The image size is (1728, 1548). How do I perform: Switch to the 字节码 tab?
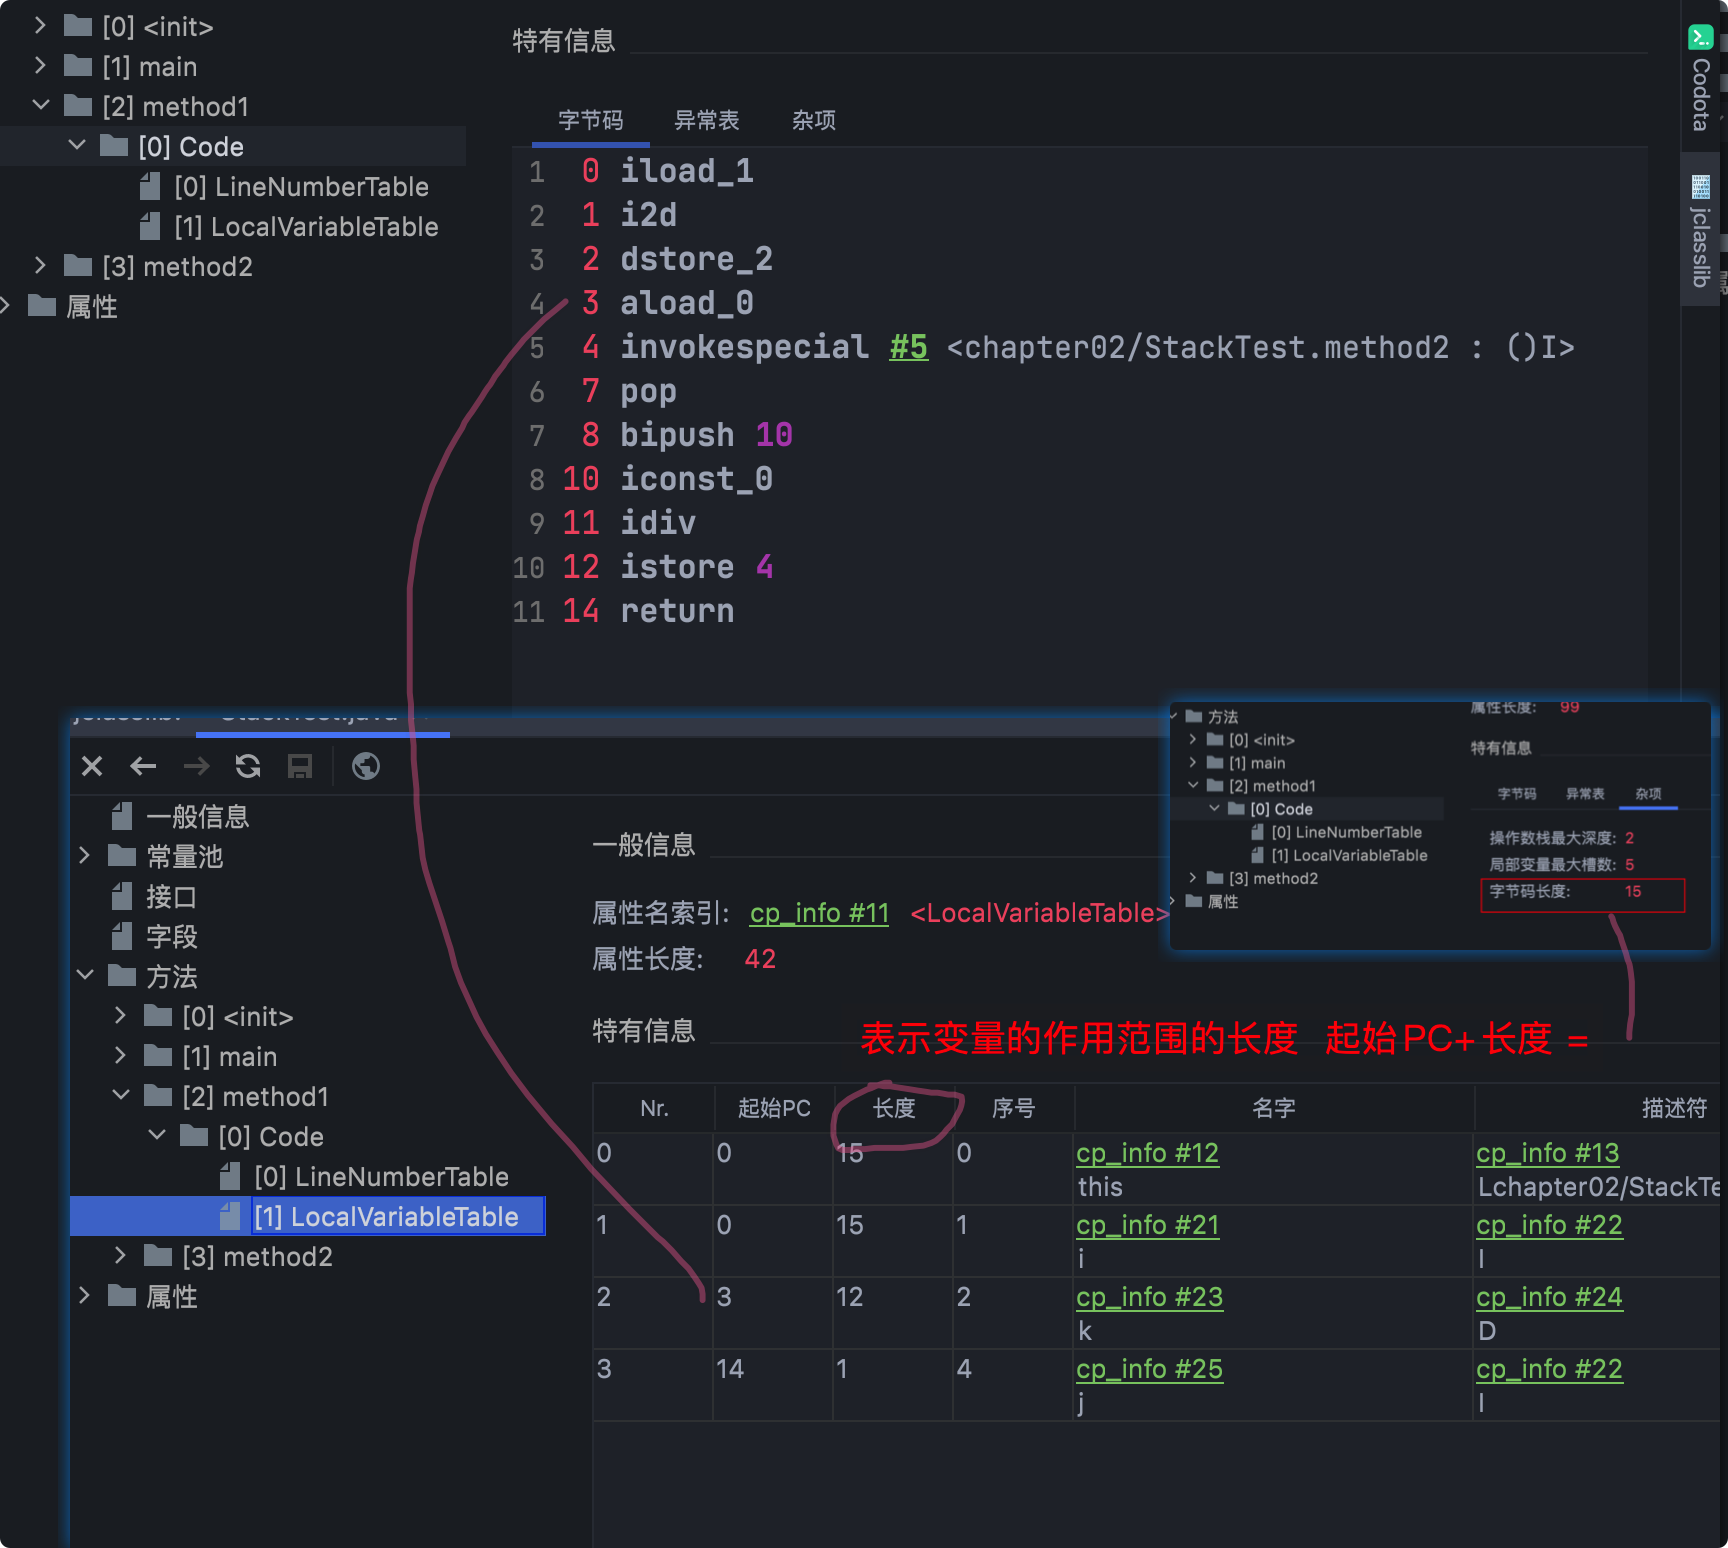590,121
